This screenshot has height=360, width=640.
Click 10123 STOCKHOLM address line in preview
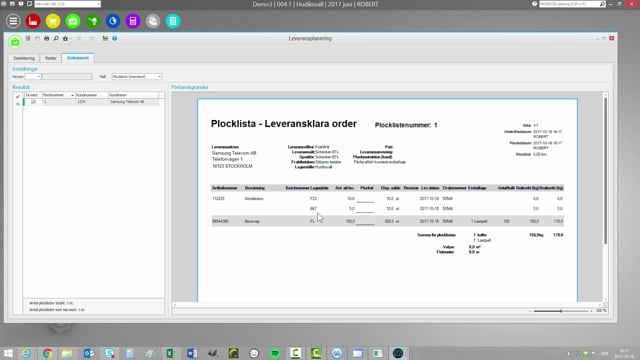232,166
